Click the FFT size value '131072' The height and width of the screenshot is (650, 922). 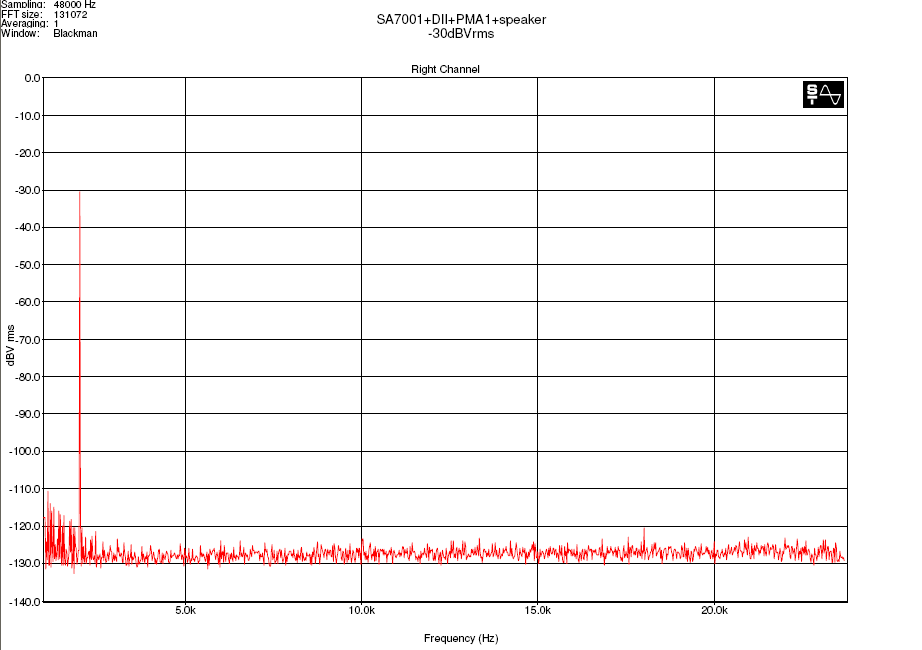pyautogui.click(x=70, y=14)
